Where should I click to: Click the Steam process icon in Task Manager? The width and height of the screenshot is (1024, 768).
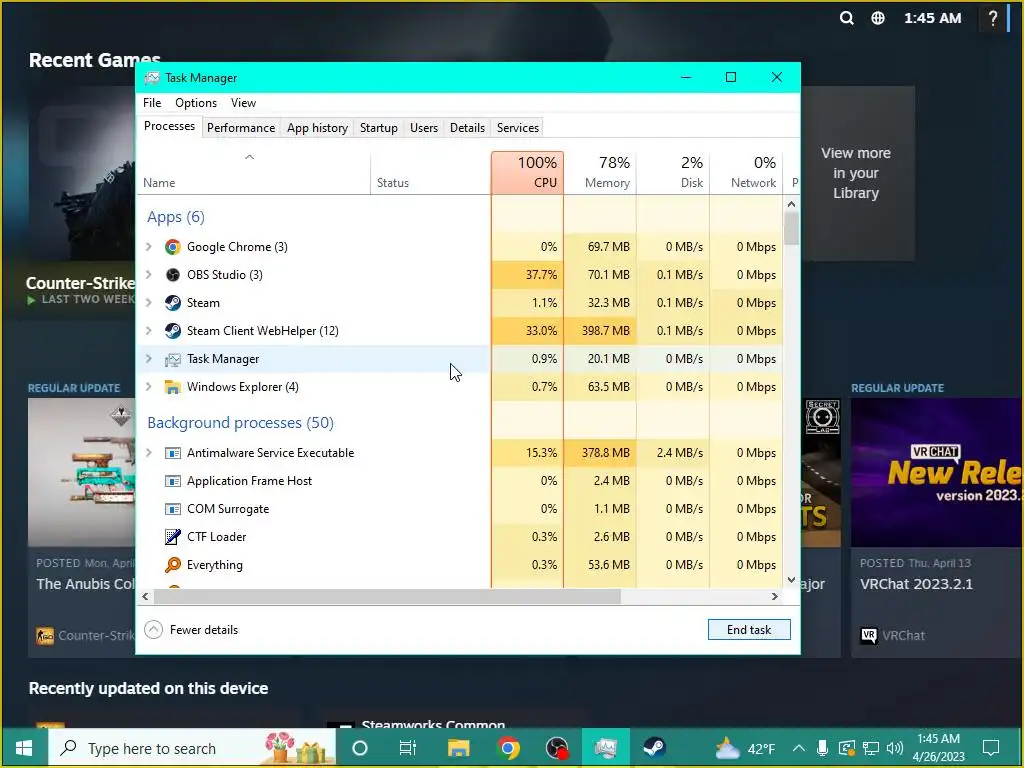pyautogui.click(x=172, y=303)
